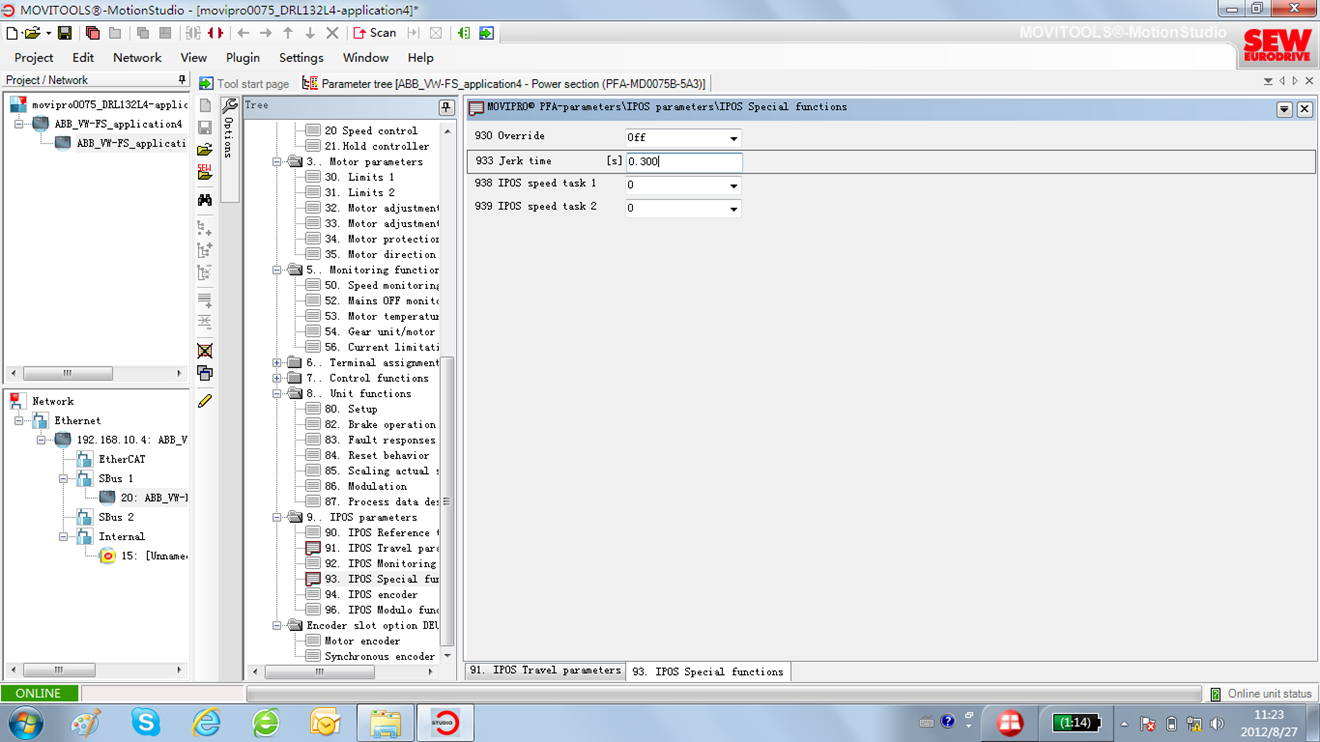Switch to the Tool start page tab
Image resolution: width=1320 pixels, height=742 pixels.
pos(245,84)
